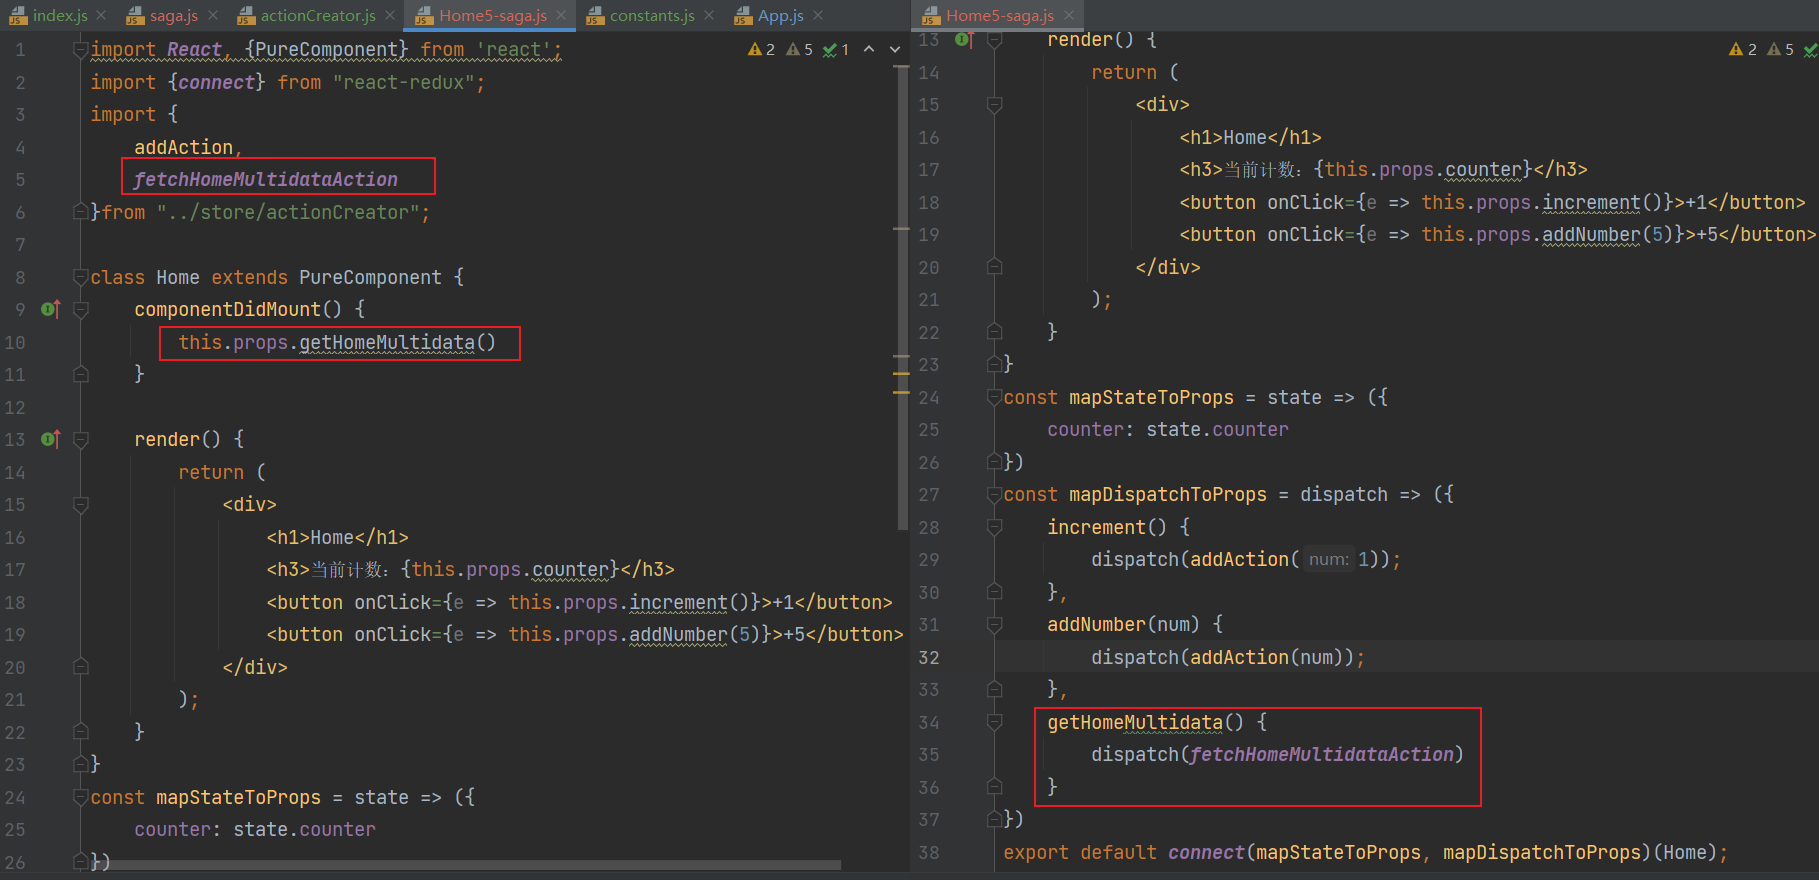Collapse componentDidMount method at left line 9
The width and height of the screenshot is (1819, 880).
coord(81,310)
